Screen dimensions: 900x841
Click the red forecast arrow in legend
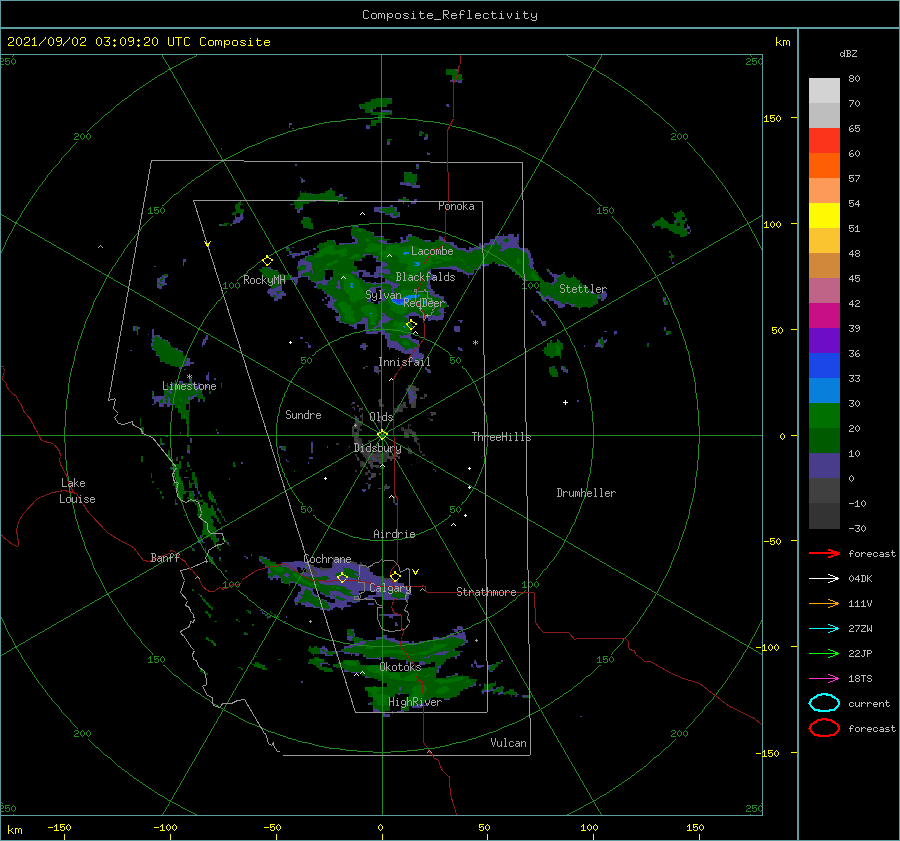(824, 553)
